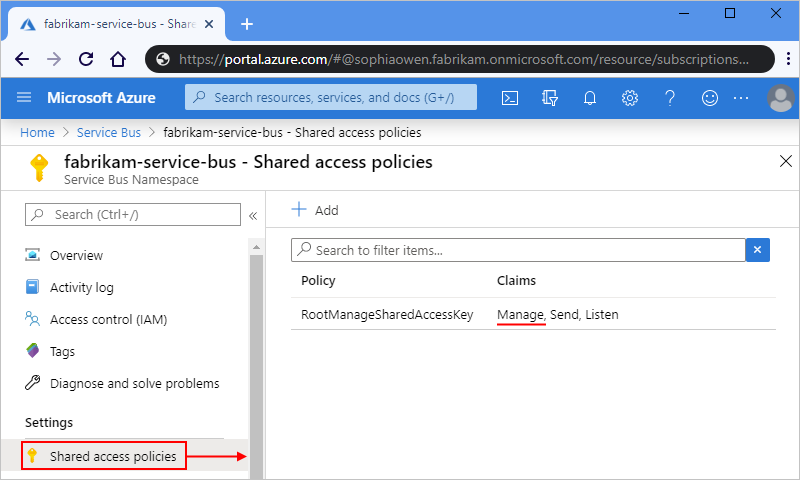This screenshot has height=480, width=800.
Task: Open a new browser tab
Action: (247, 24)
